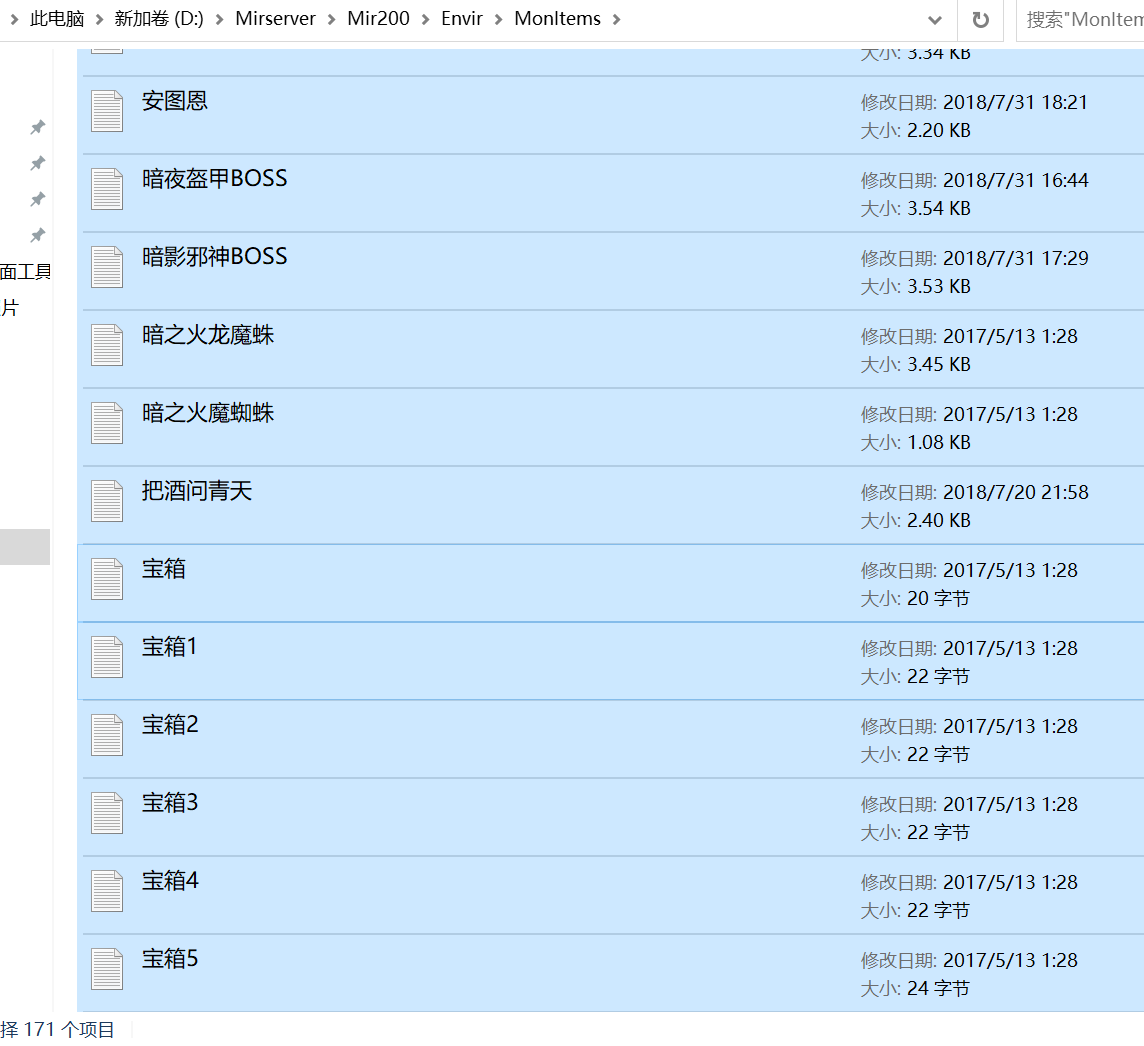The image size is (1144, 1046).
Task: Click the file icon of 宝箱5
Action: pyautogui.click(x=107, y=969)
